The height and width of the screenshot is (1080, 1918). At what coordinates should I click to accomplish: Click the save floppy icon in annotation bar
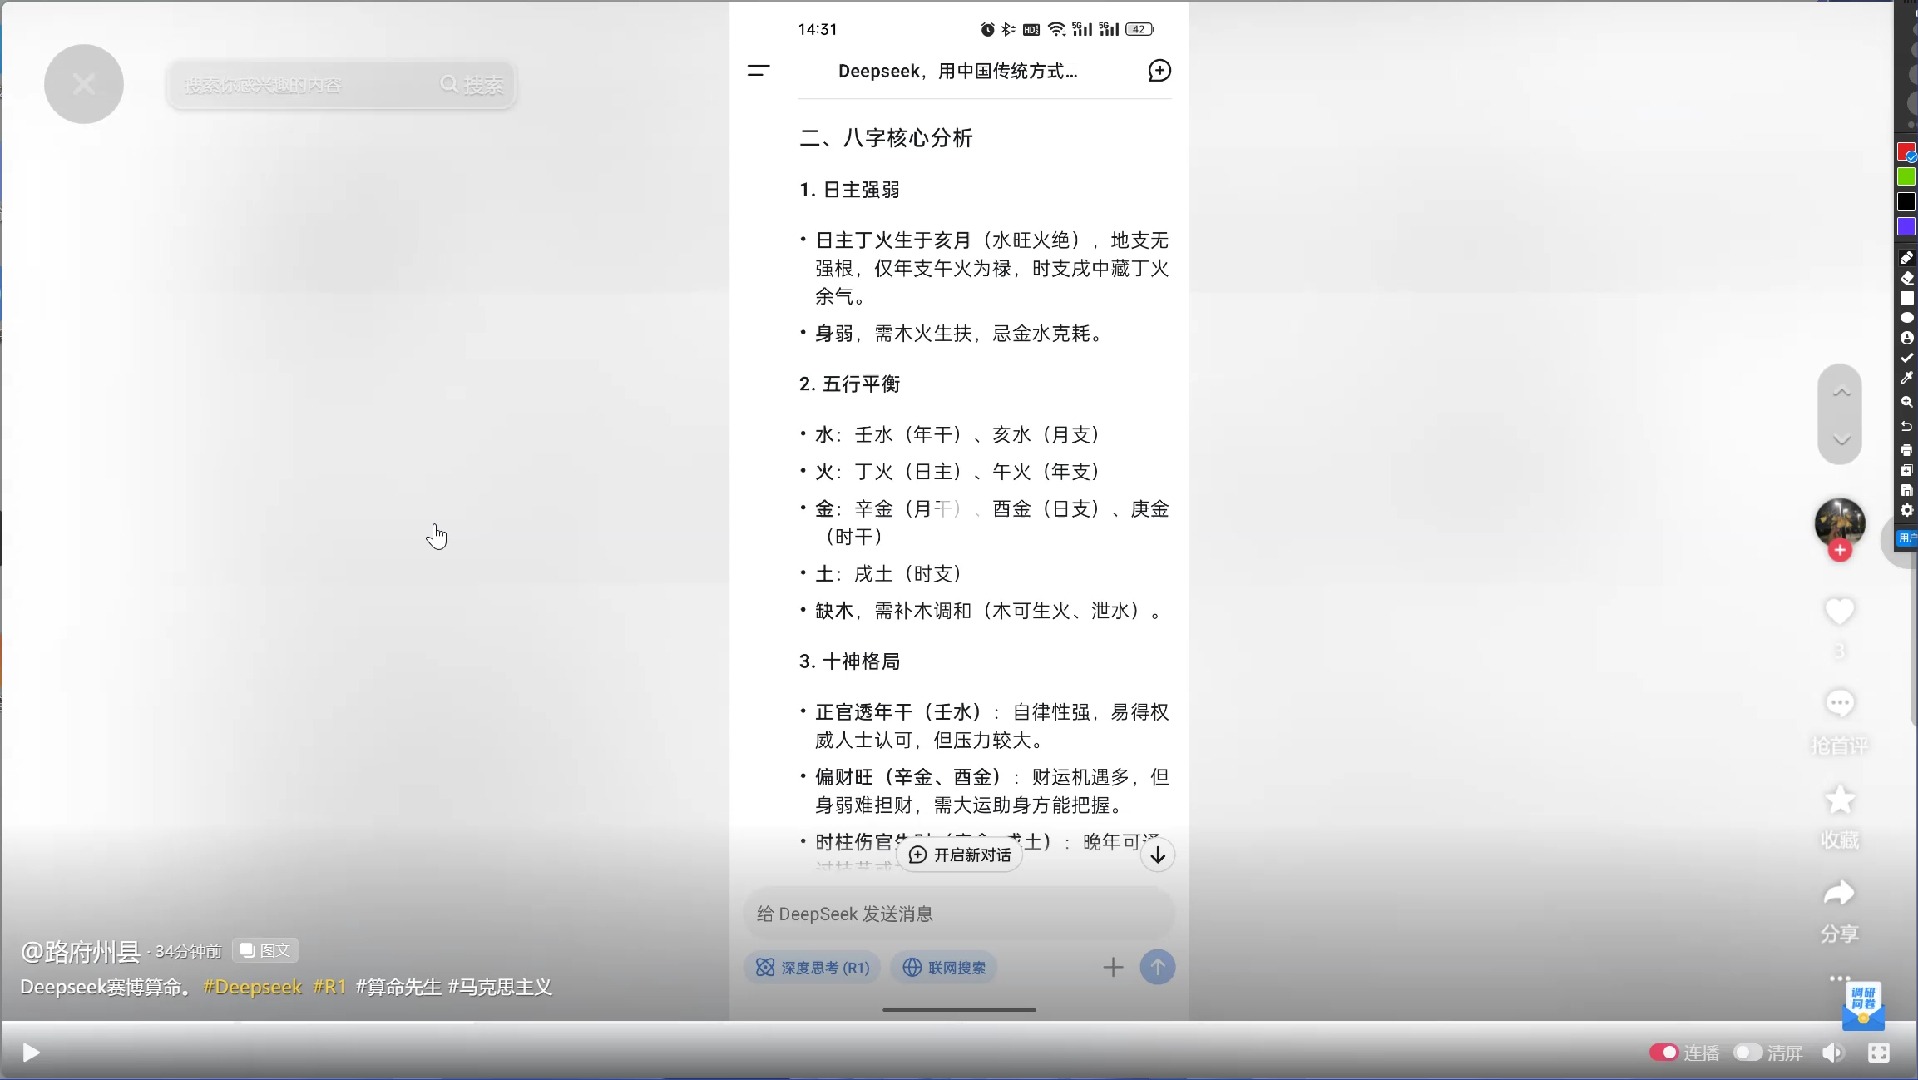1906,490
